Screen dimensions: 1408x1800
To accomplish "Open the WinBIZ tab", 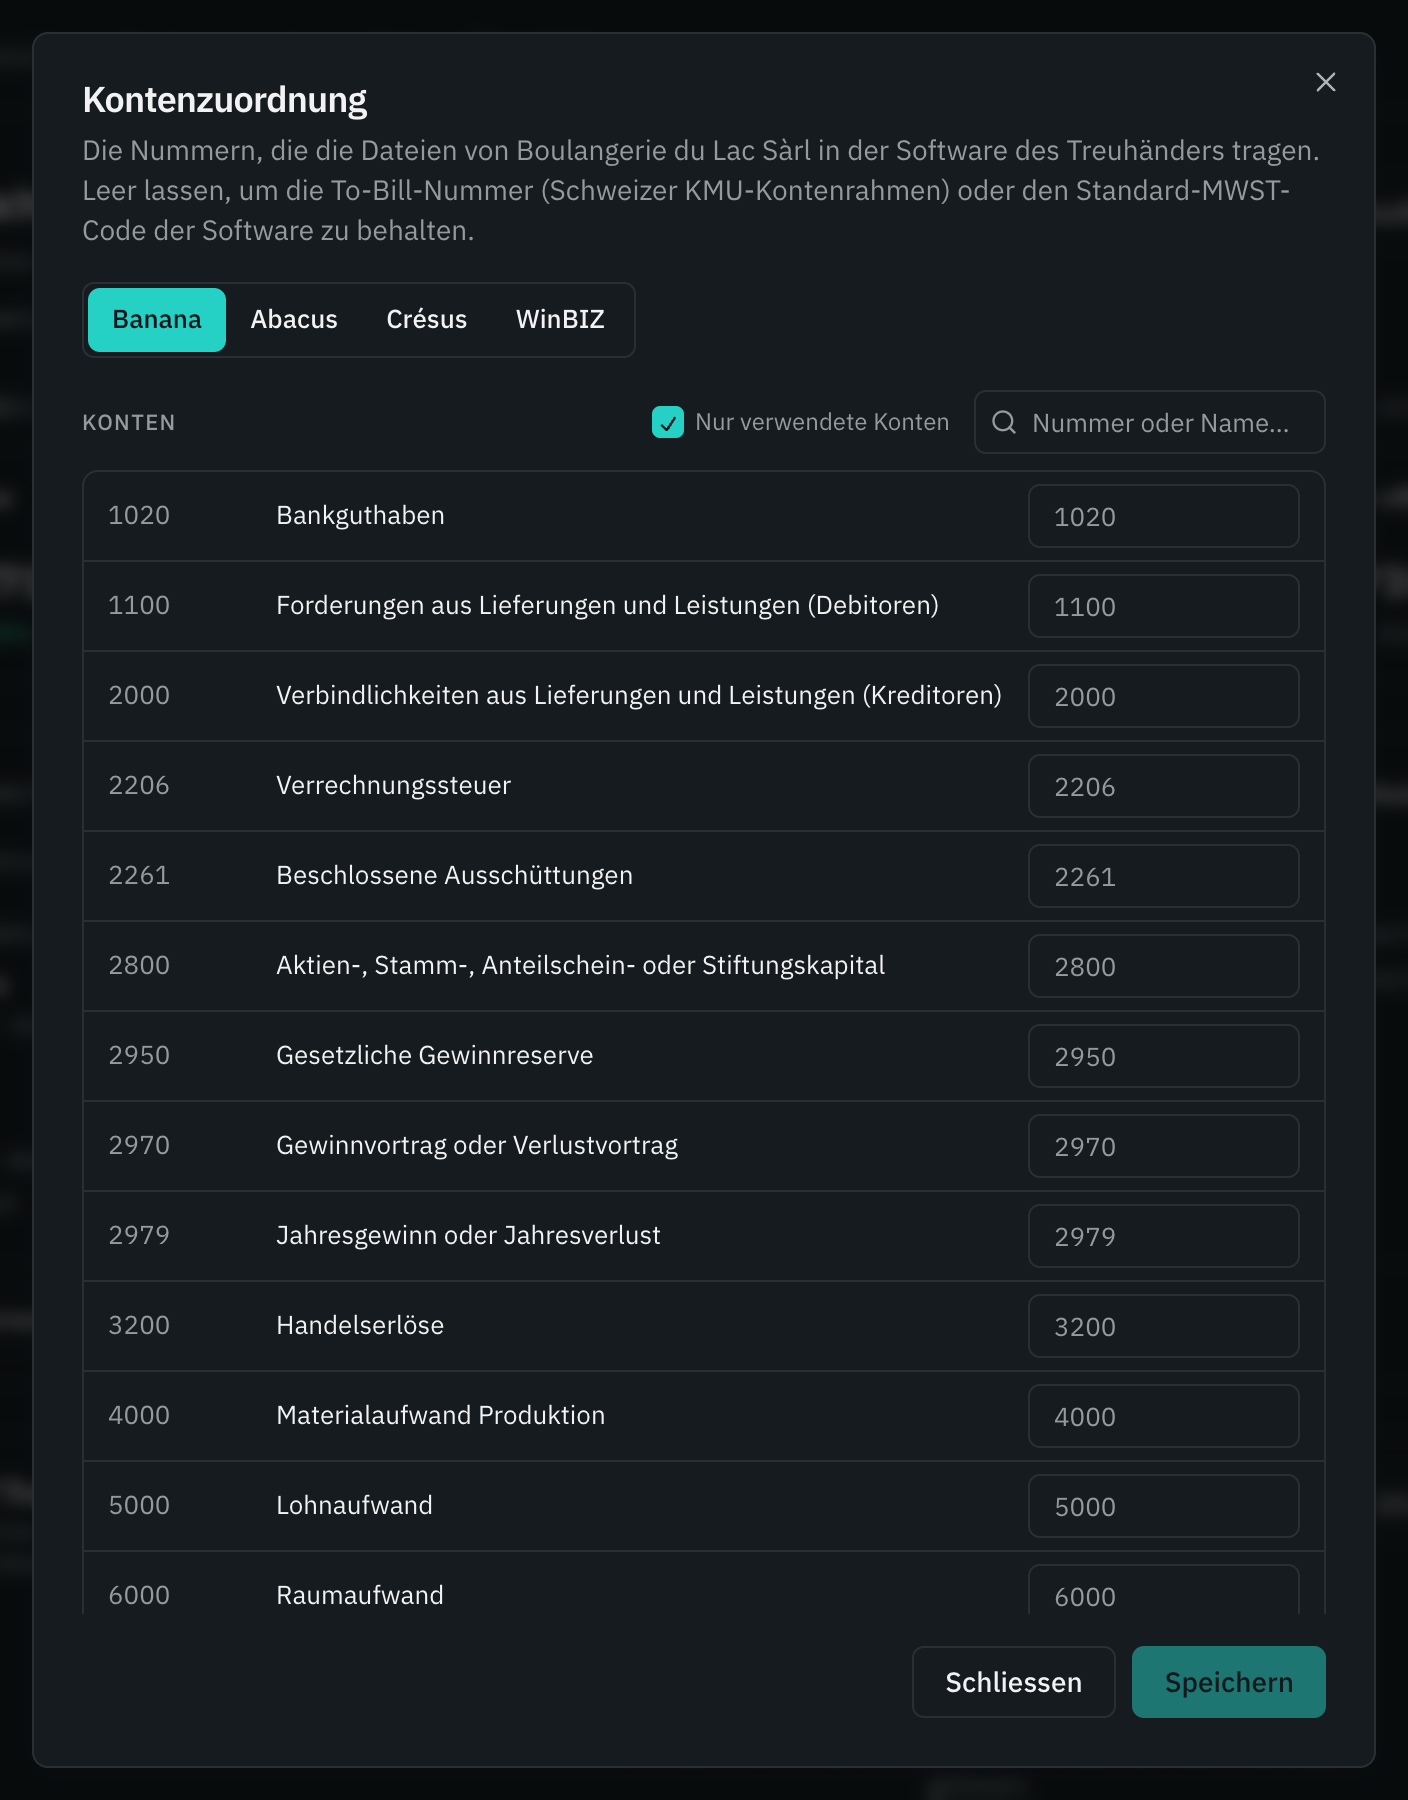I will (560, 320).
